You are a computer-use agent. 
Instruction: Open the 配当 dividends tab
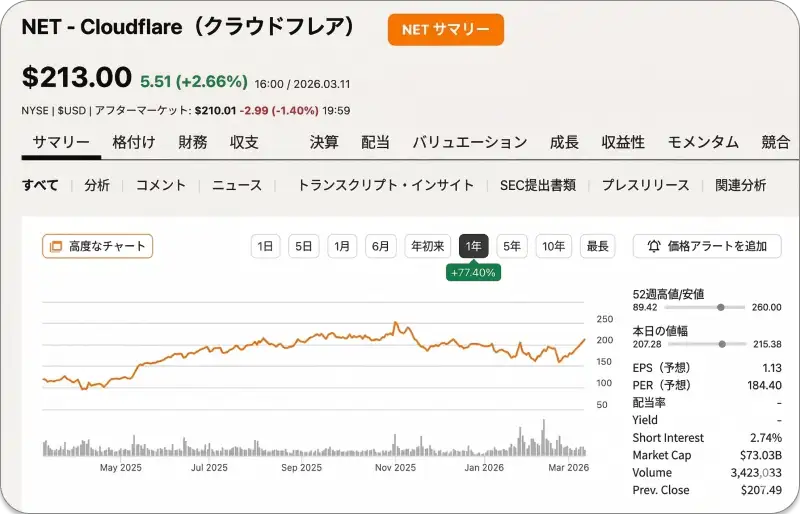[x=376, y=142]
